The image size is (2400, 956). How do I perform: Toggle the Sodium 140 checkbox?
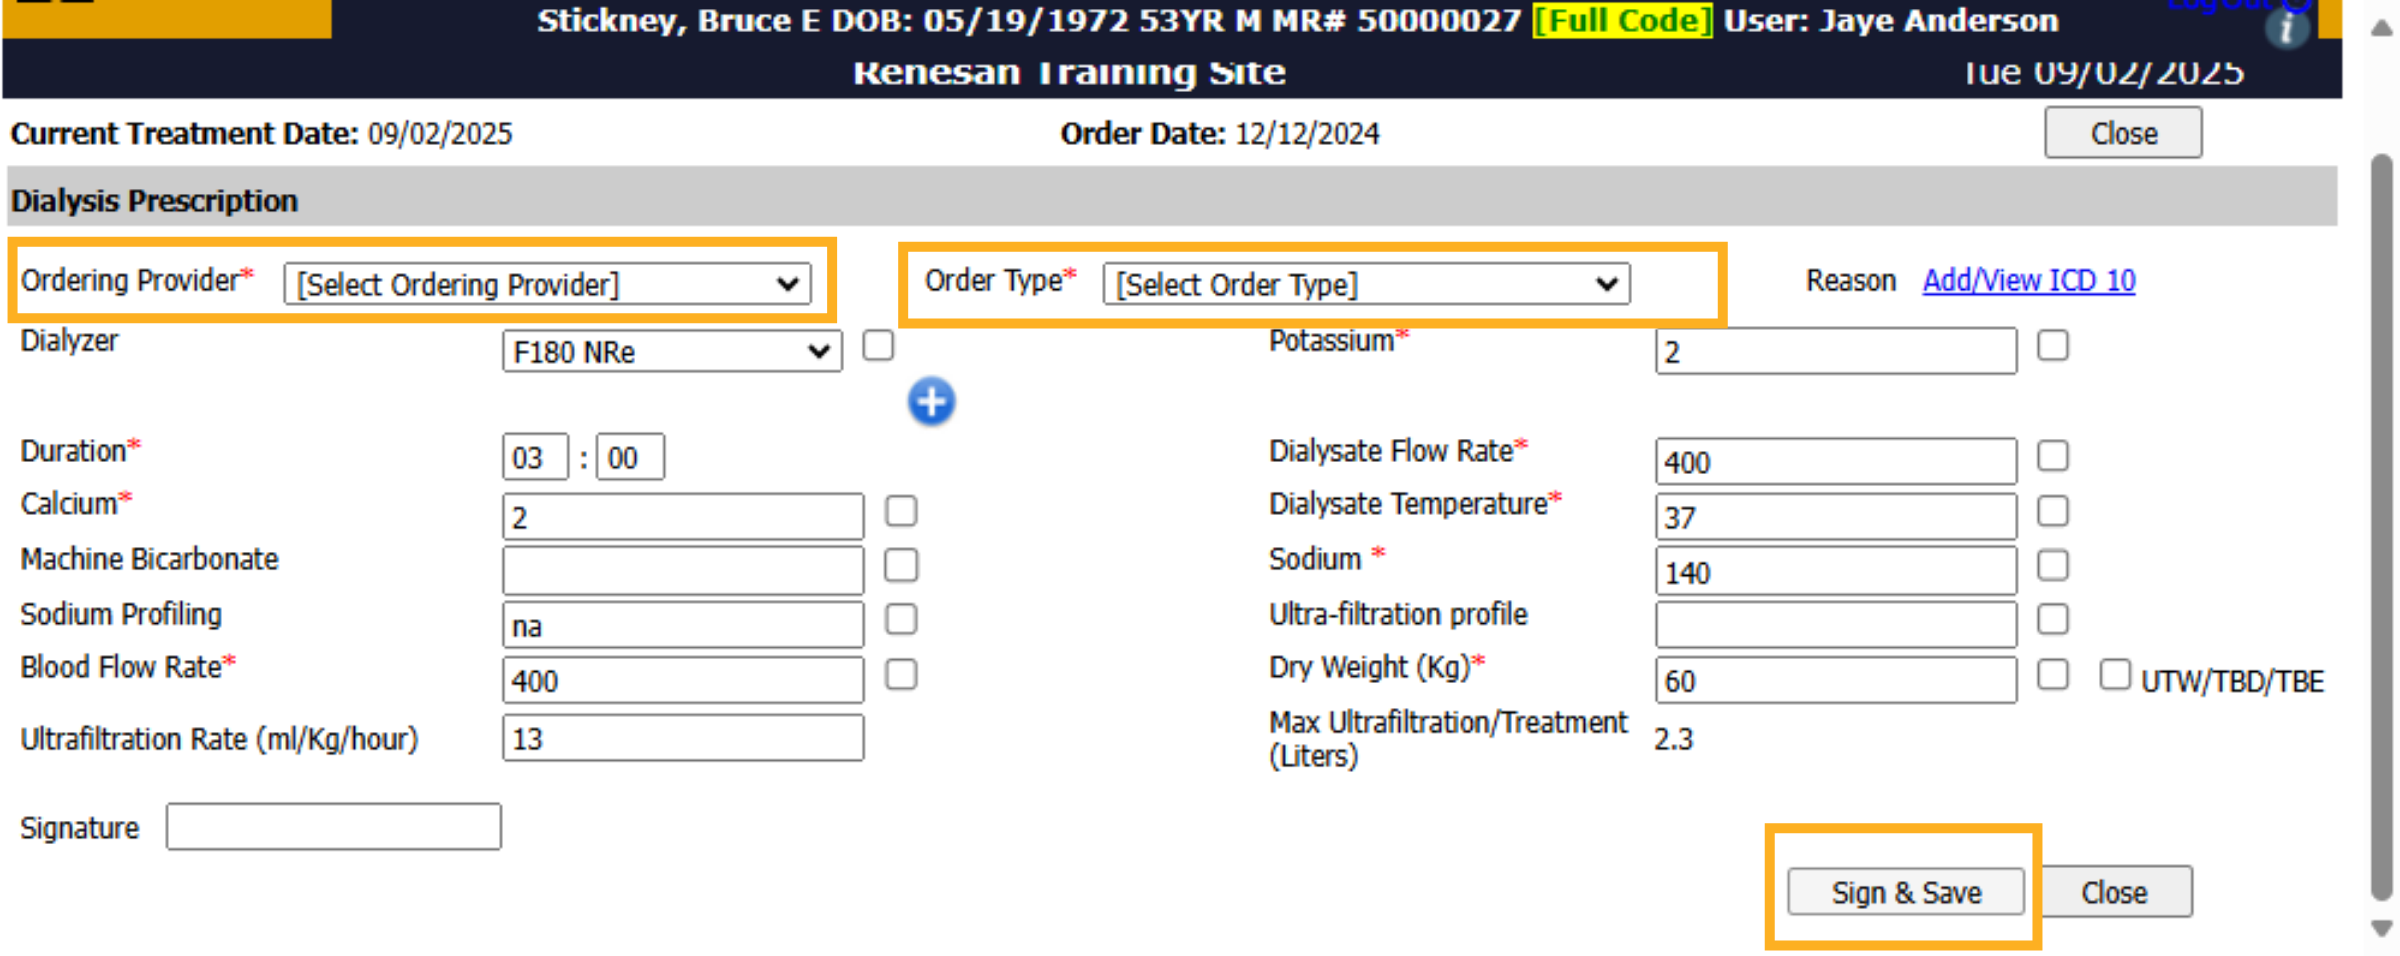coord(2053,565)
